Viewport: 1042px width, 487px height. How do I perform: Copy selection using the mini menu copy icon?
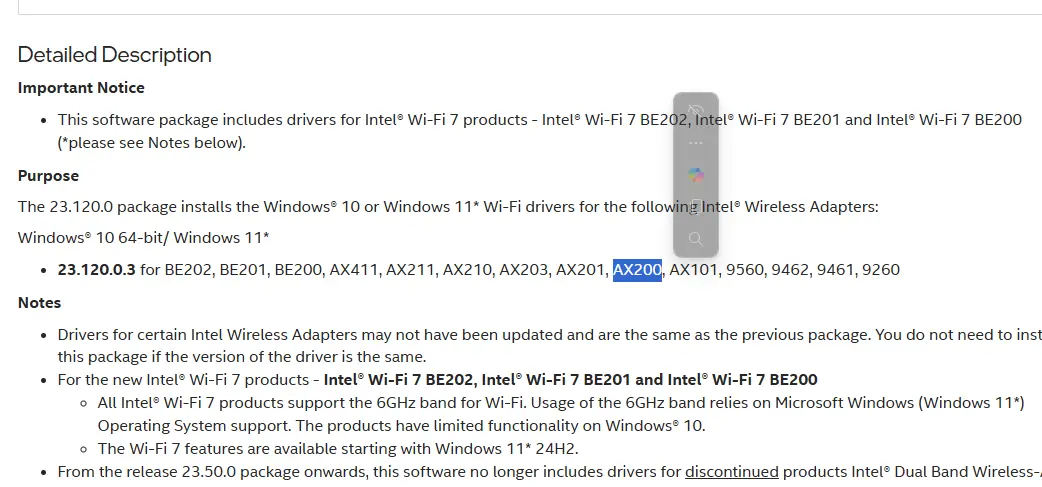pyautogui.click(x=696, y=207)
